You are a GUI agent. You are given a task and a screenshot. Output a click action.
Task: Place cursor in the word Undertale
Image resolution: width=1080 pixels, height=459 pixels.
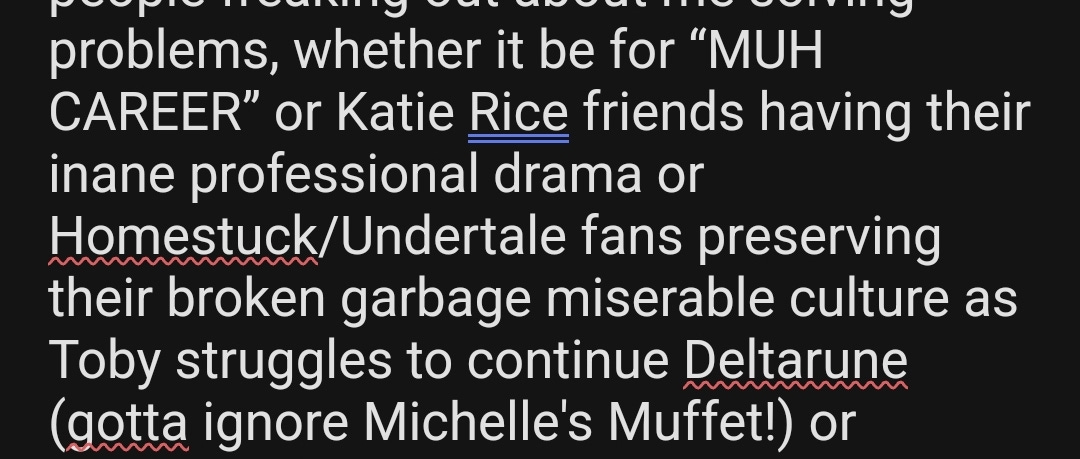453,236
